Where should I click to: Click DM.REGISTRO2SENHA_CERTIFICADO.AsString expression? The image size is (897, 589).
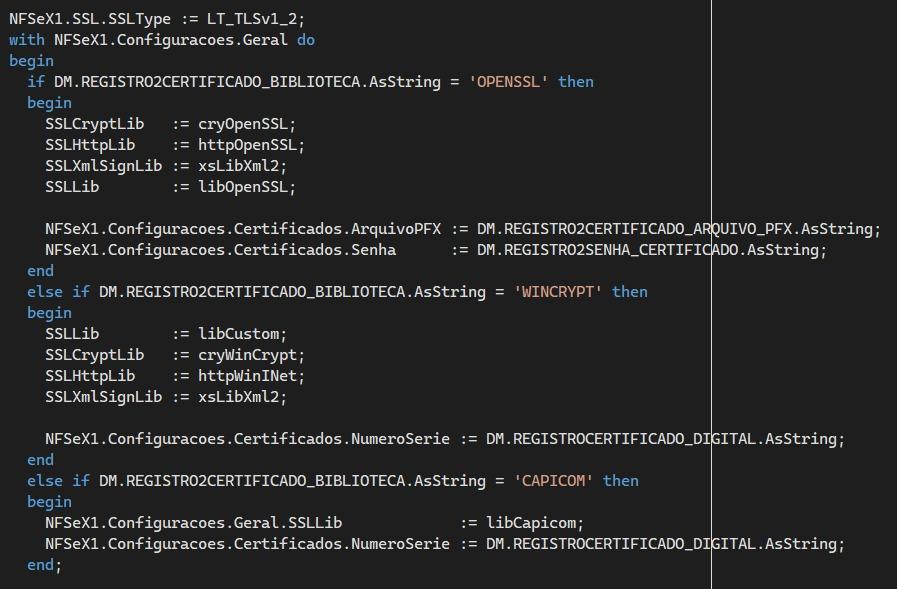point(648,250)
